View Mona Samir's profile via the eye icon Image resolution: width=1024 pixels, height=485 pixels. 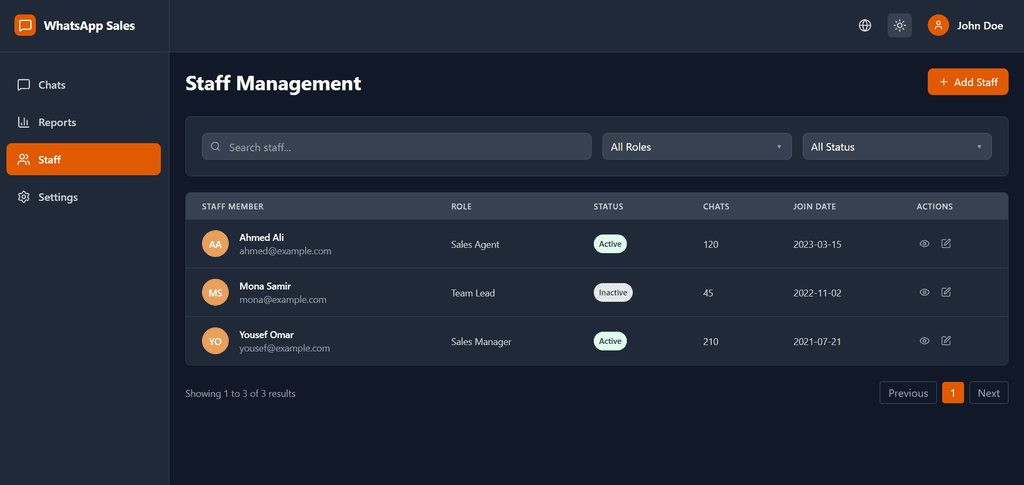(924, 292)
